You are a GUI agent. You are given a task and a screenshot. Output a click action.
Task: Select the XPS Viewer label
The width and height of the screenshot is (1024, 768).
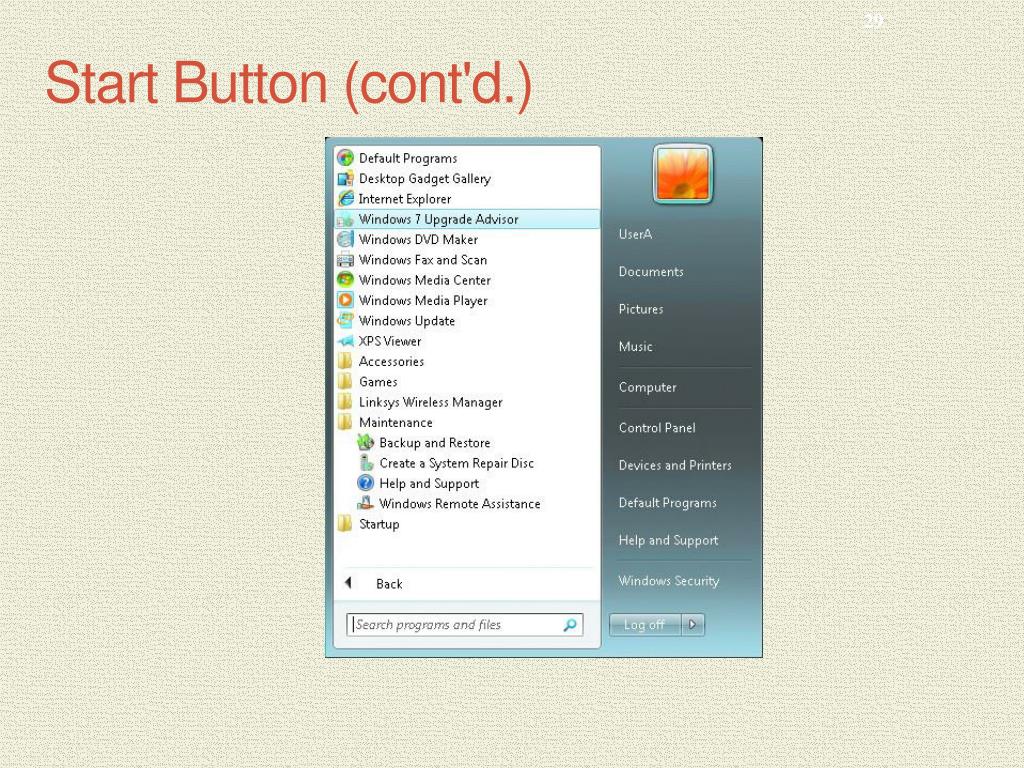[x=390, y=342]
